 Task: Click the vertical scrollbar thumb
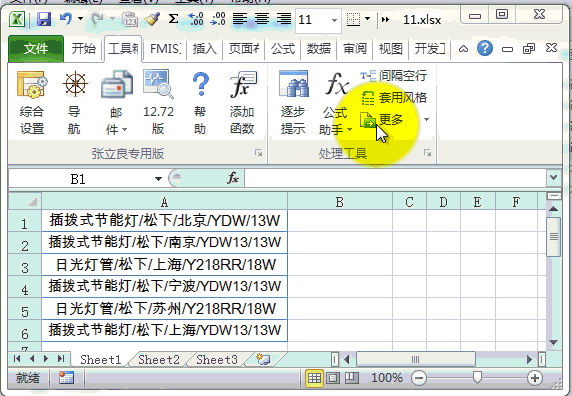click(554, 236)
